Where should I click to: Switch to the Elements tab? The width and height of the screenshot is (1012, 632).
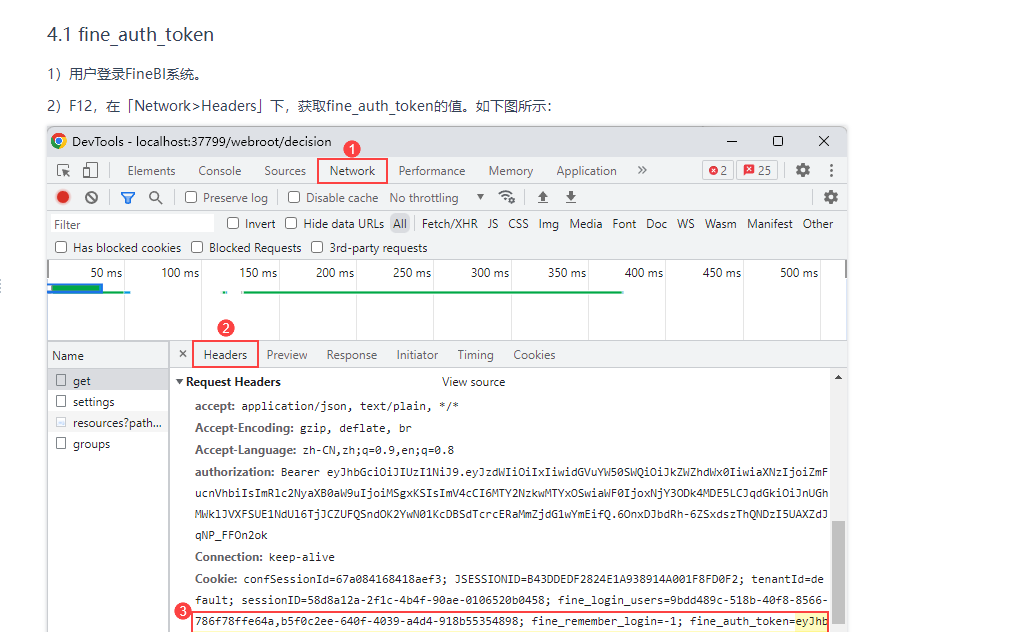pyautogui.click(x=151, y=170)
